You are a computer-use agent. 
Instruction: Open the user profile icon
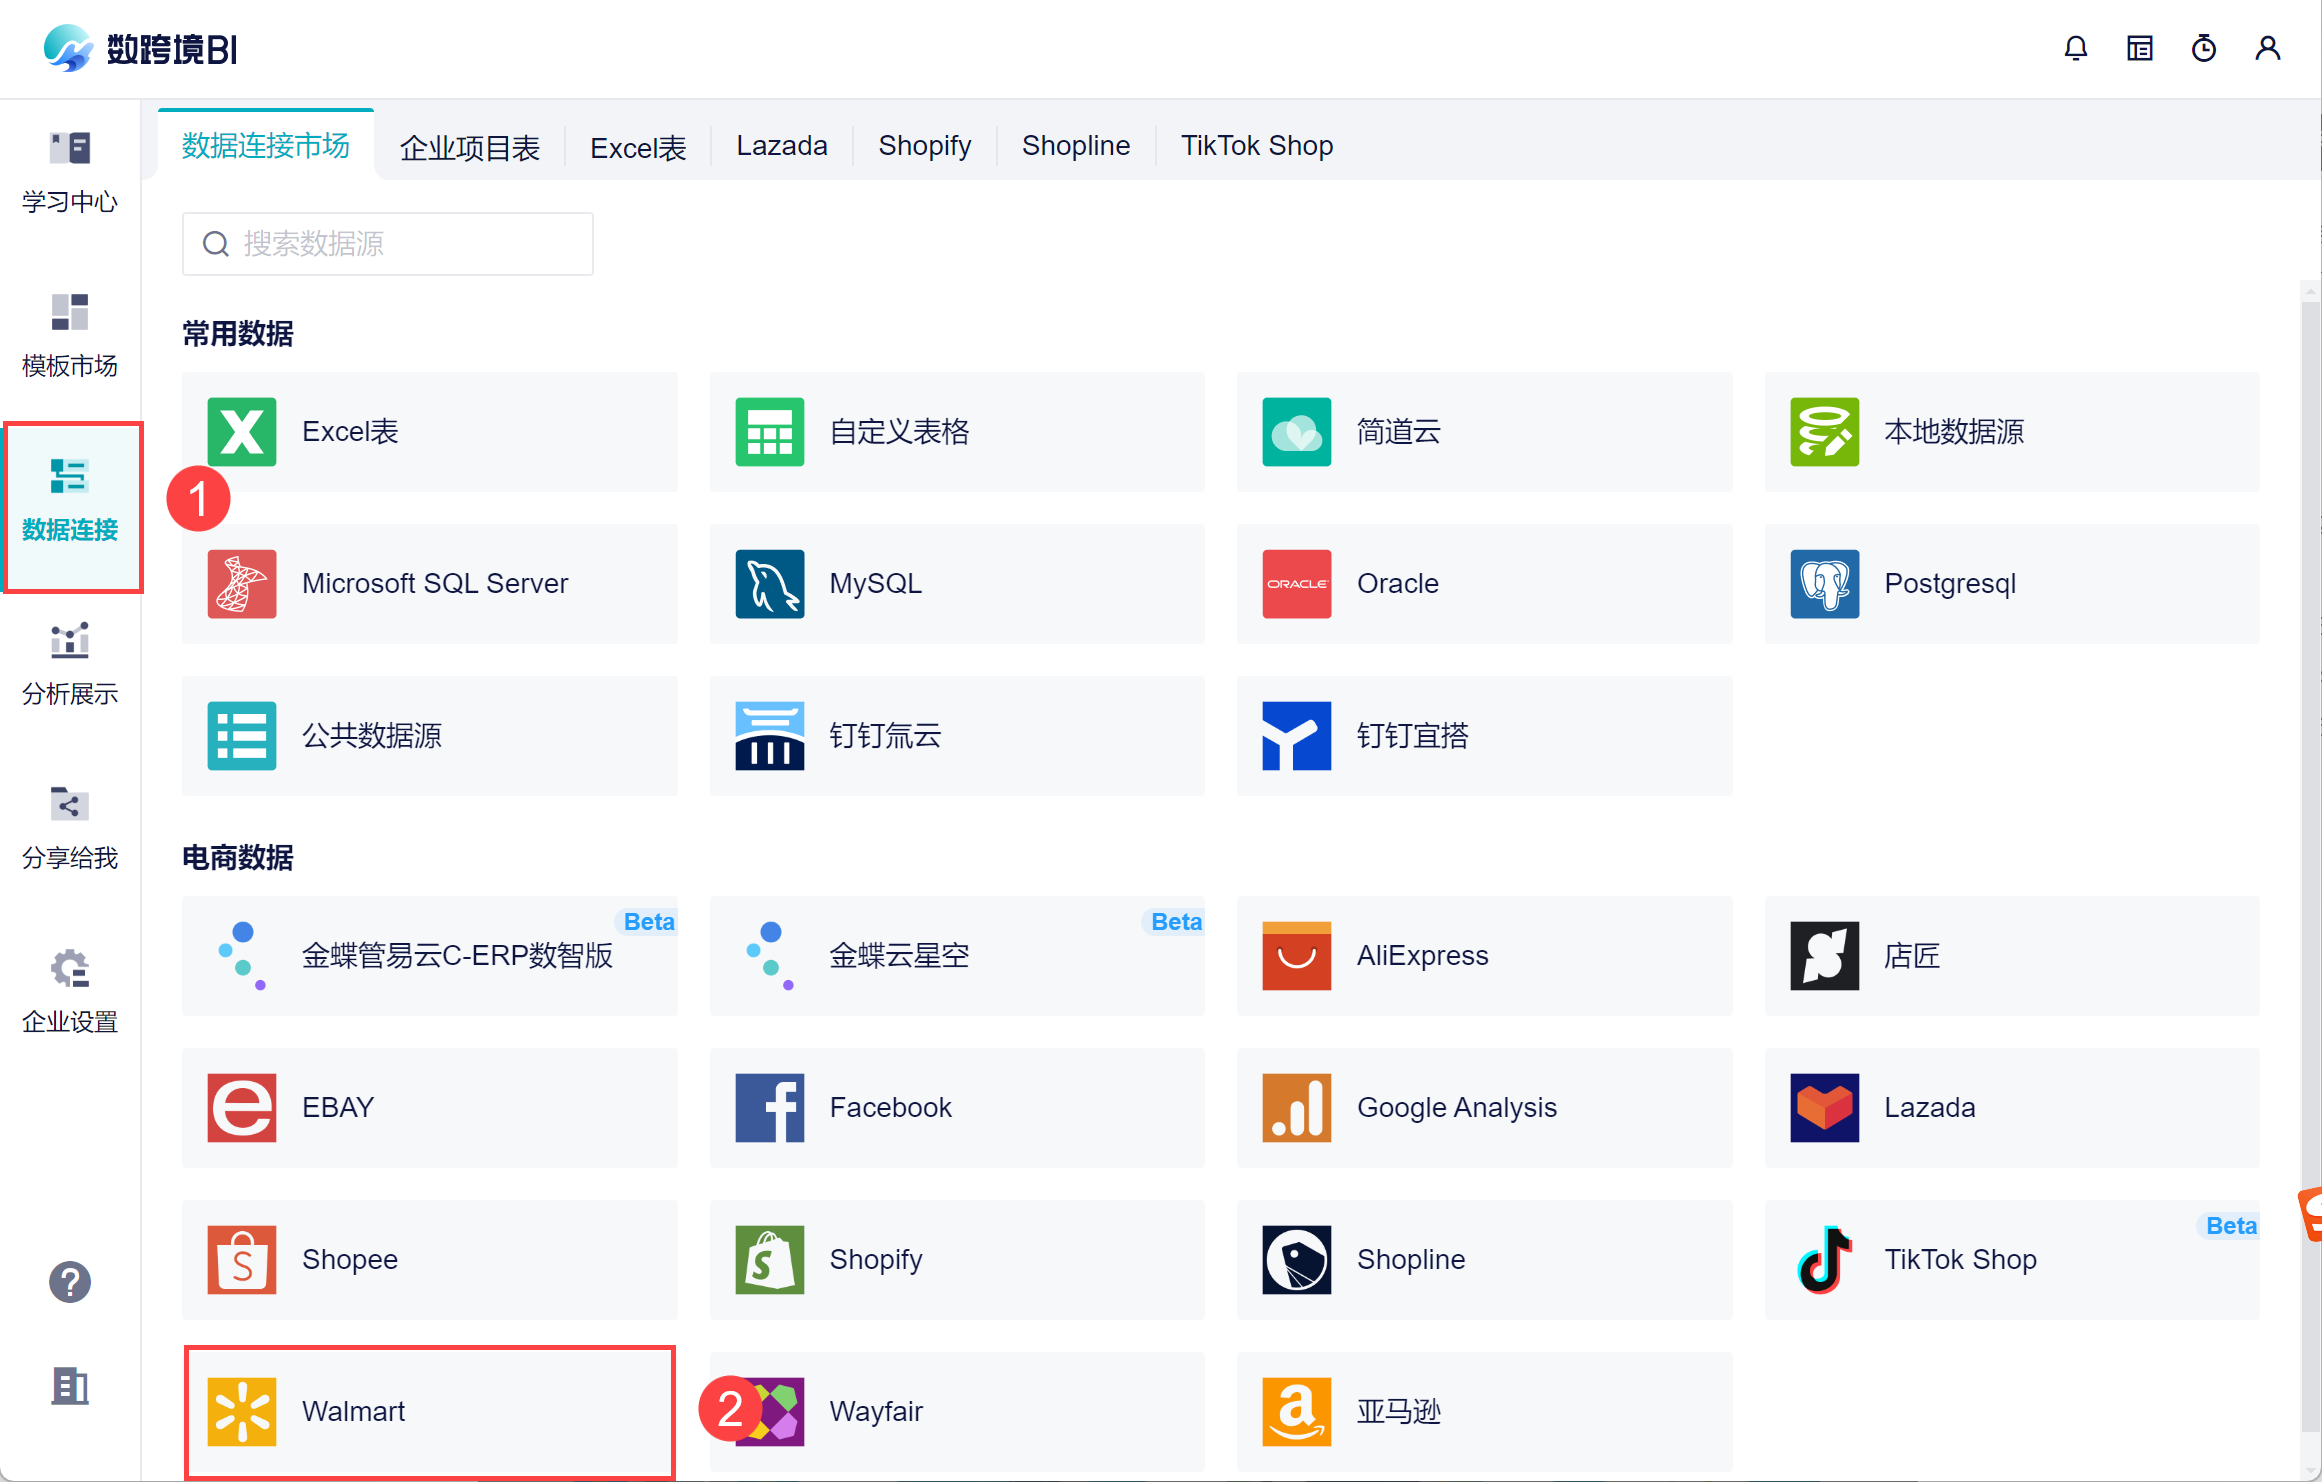(2267, 48)
